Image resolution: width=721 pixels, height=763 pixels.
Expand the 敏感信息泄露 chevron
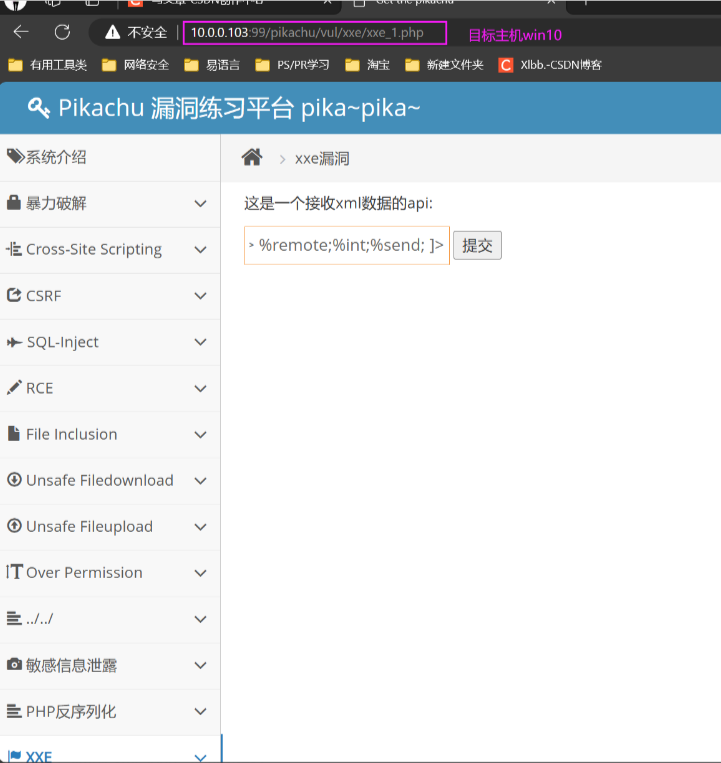pyautogui.click(x=200, y=665)
